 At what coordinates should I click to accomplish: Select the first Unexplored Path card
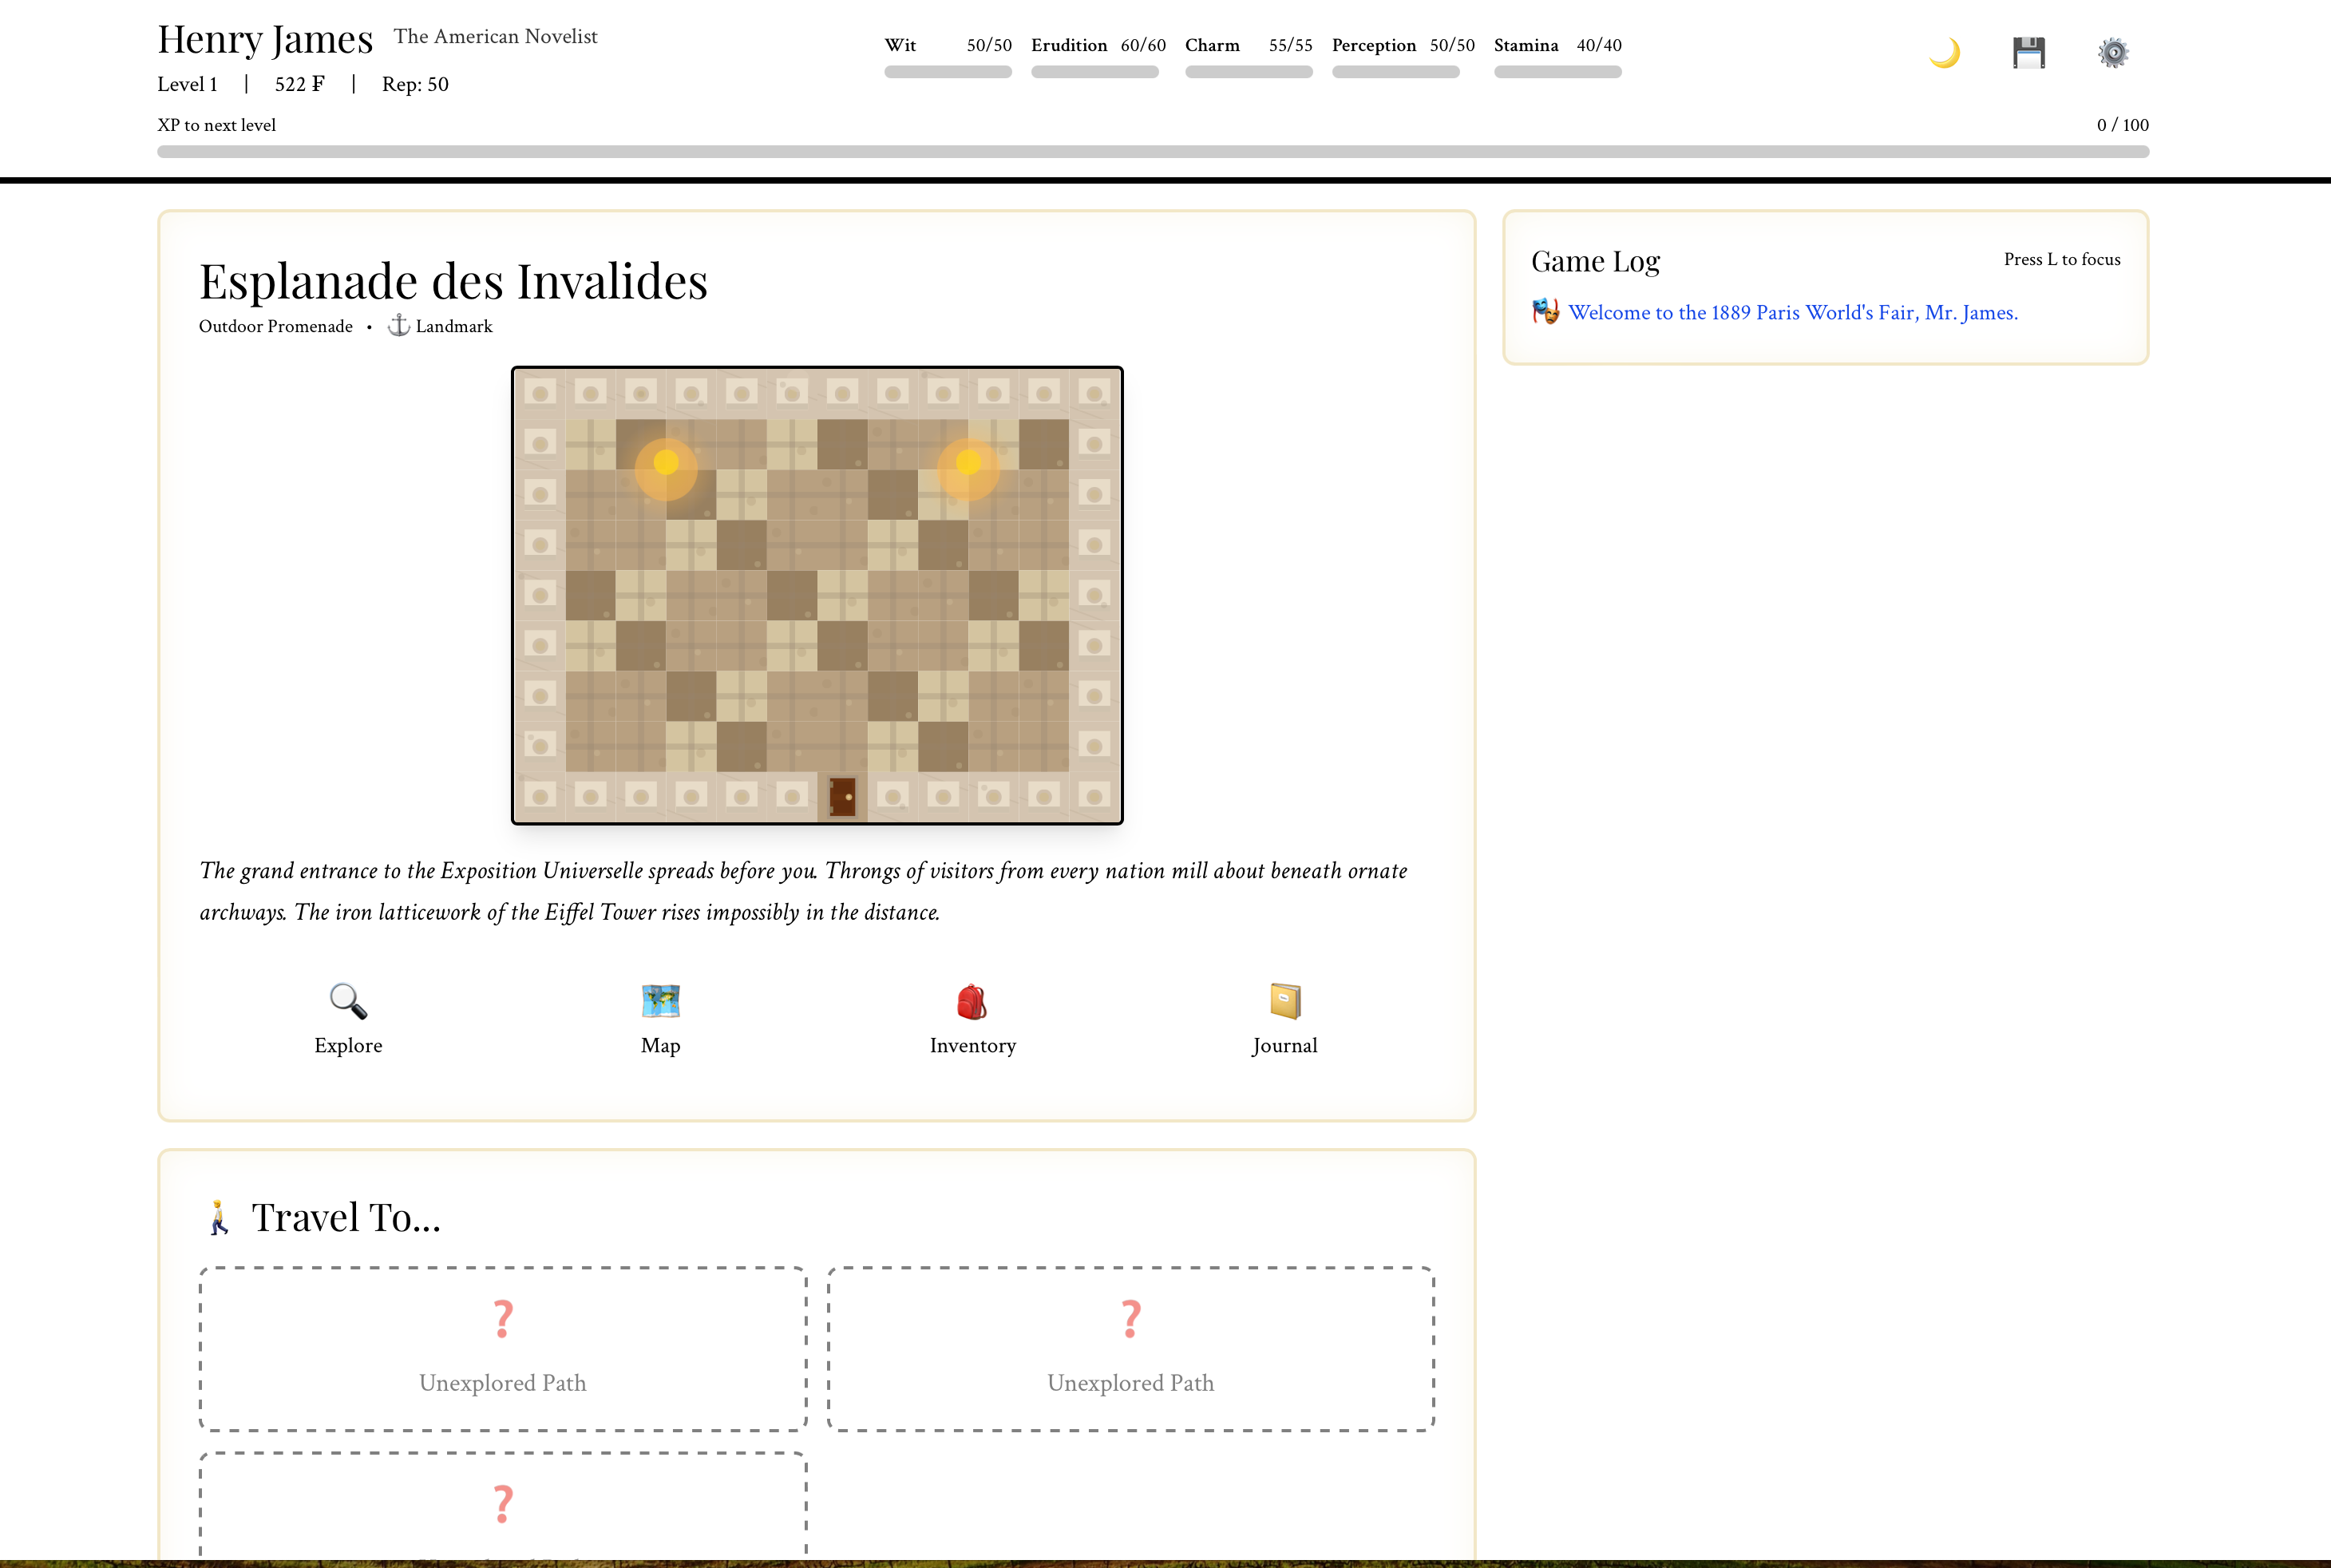tap(503, 1348)
